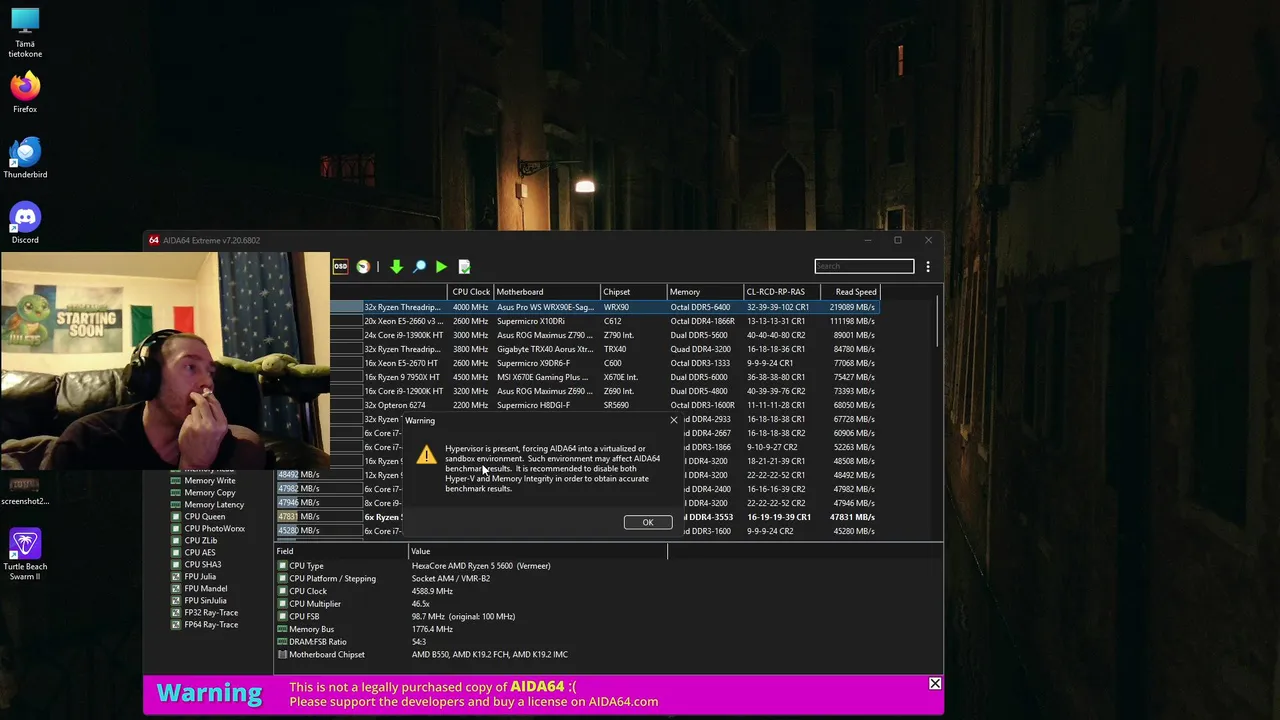Select the Supermicro X10DRi result row
Image resolution: width=1280 pixels, height=720 pixels.
tap(605, 321)
